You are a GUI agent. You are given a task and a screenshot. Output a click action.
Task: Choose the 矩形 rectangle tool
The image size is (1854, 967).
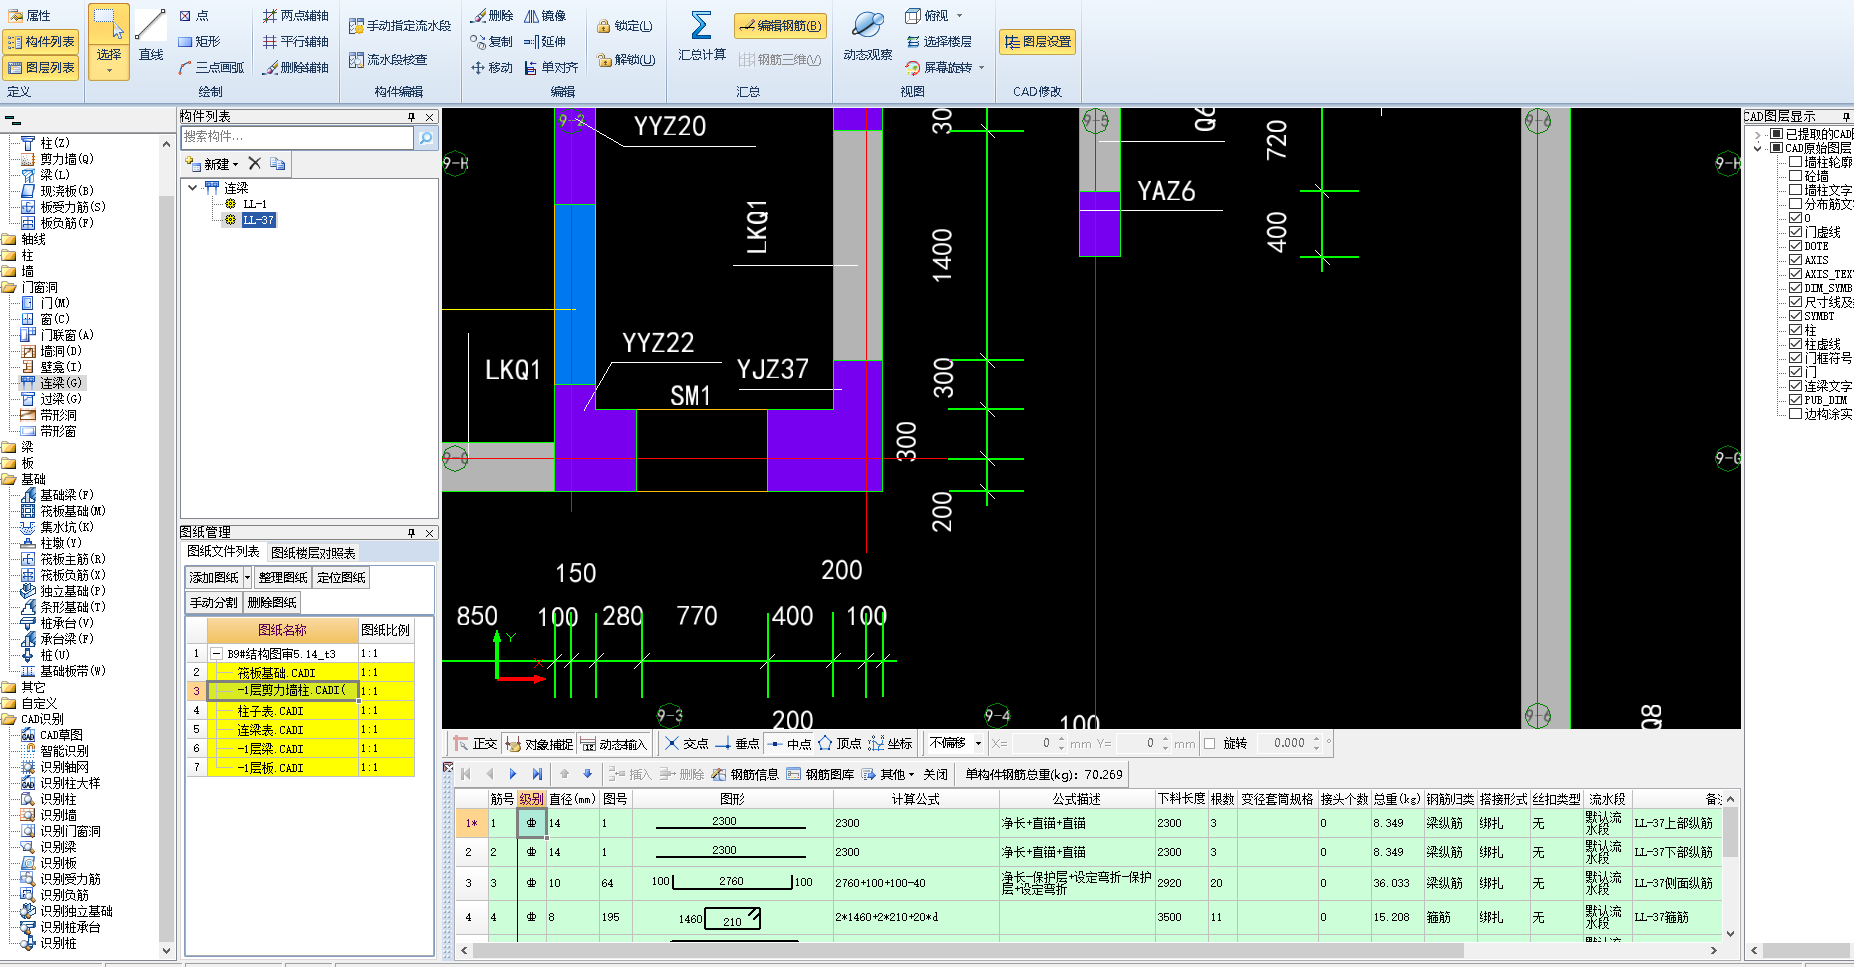pyautogui.click(x=199, y=42)
